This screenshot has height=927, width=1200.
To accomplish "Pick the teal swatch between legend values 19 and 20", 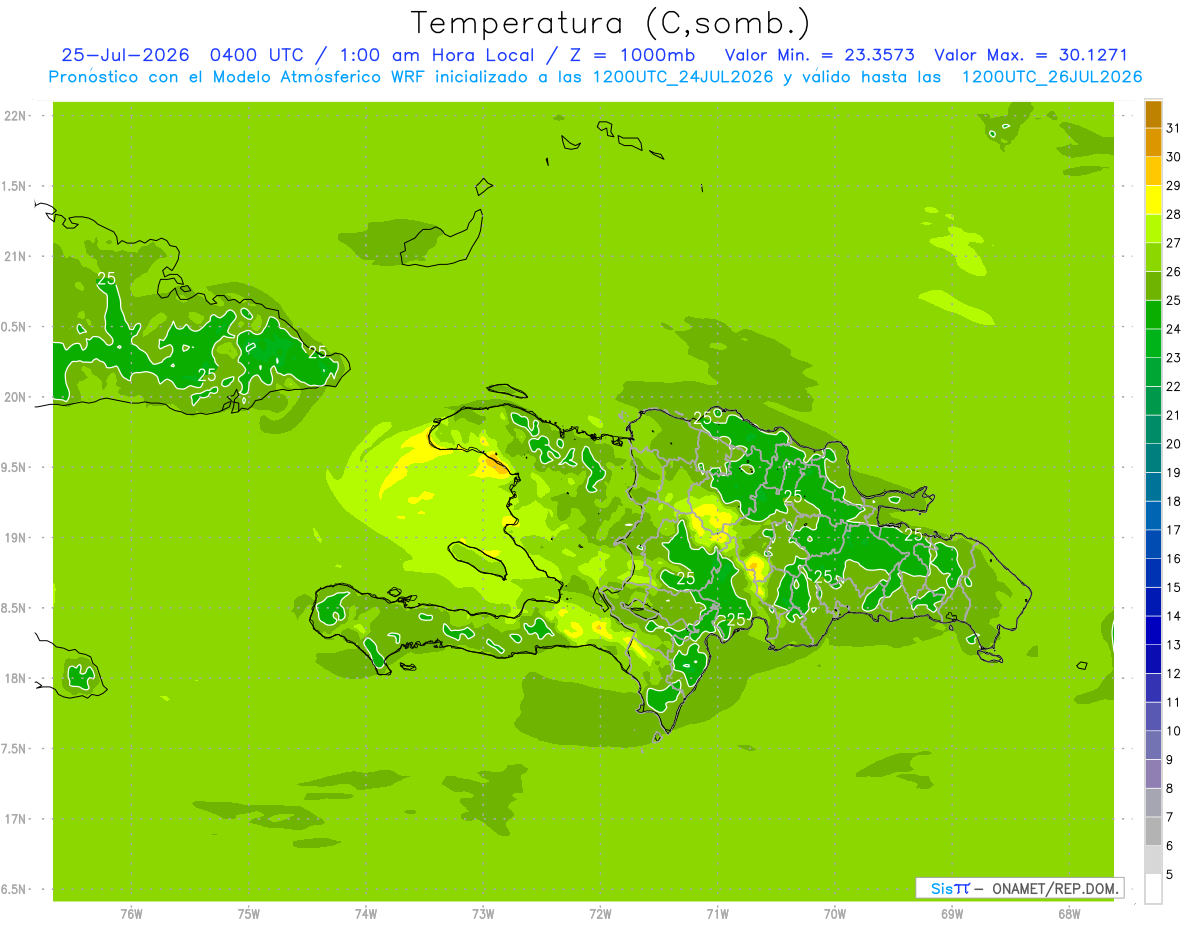I will (x=1153, y=459).
